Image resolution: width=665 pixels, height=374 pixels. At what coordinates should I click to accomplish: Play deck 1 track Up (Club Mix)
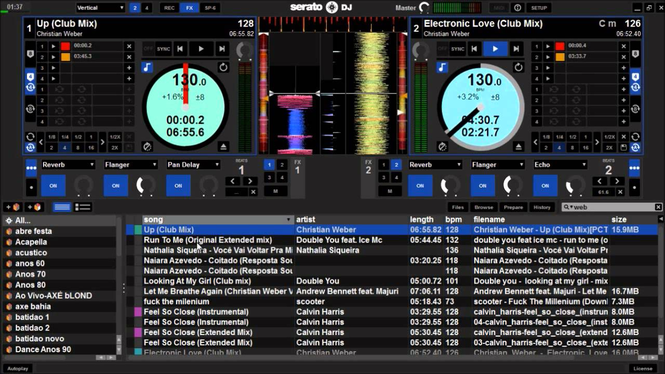pos(201,49)
